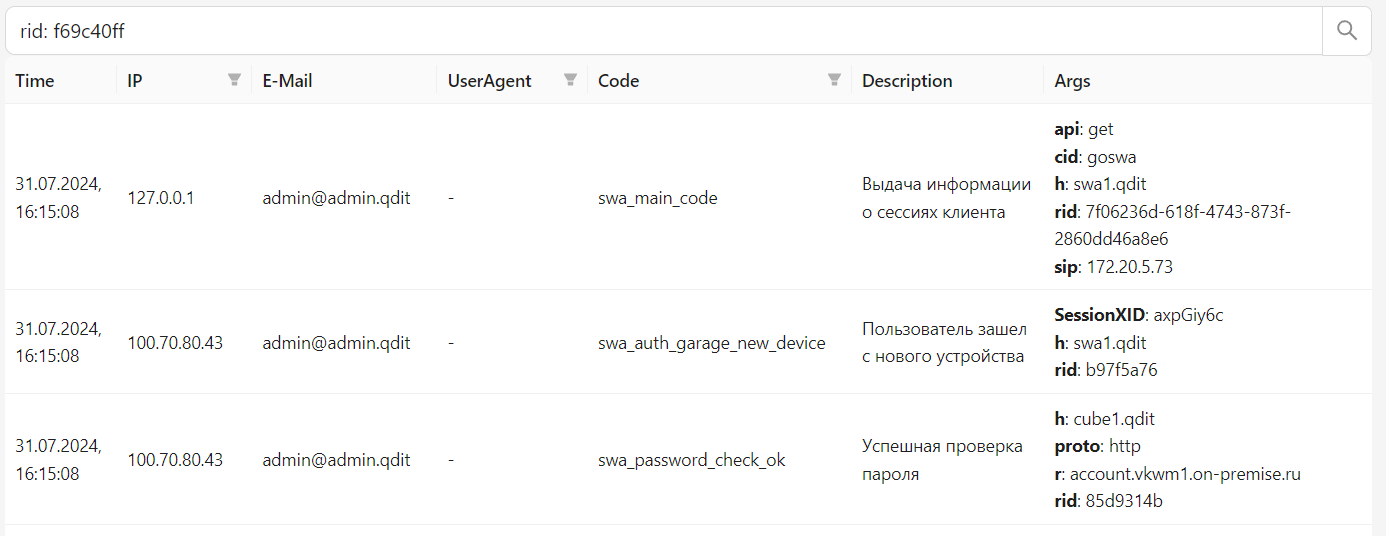This screenshot has width=1386, height=536.
Task: Click the "Выдача информации о сессиях клиента" description
Action: pos(946,198)
